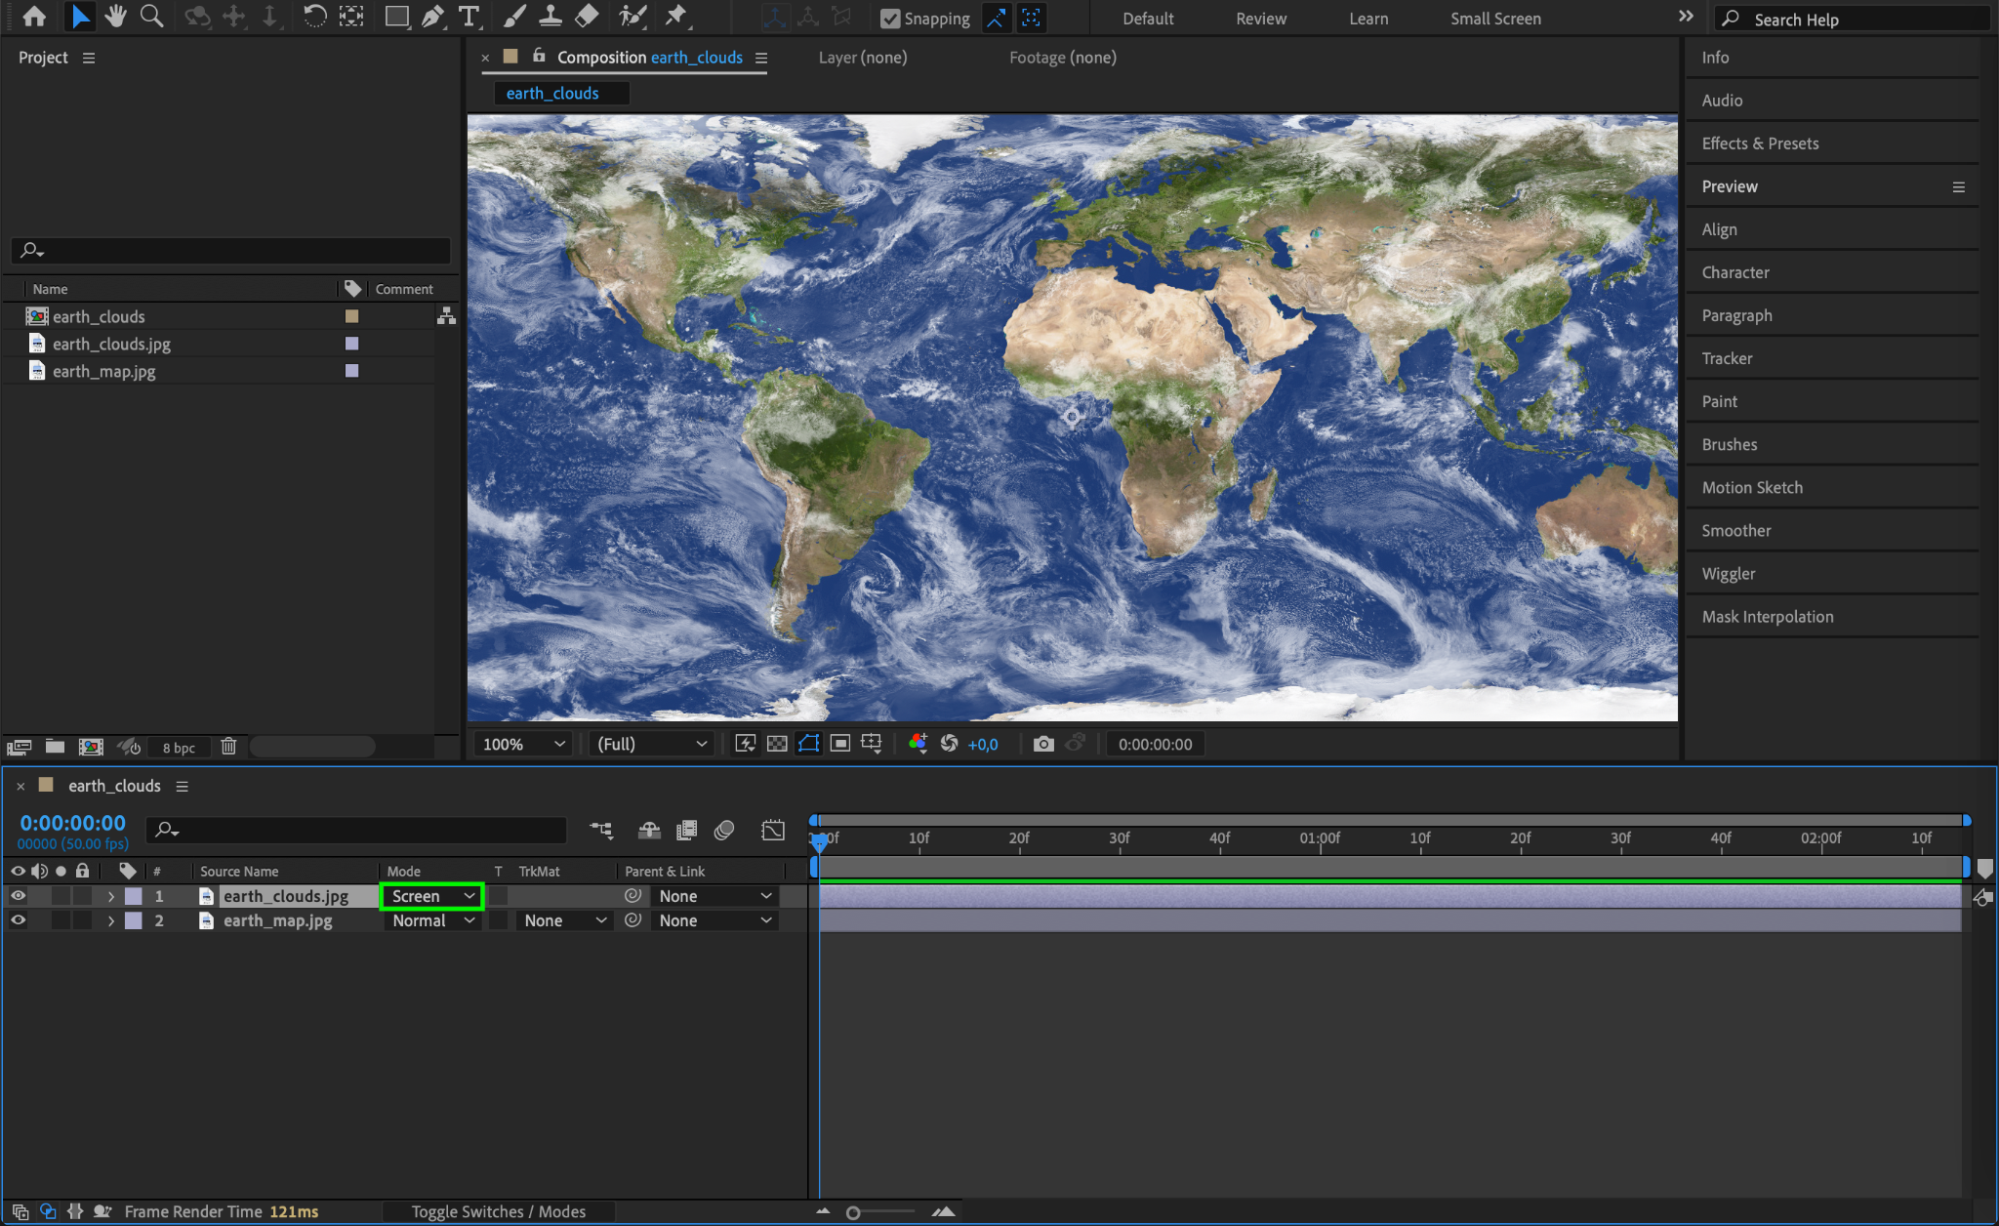Enable the Rotation tool
The width and height of the screenshot is (1999, 1226).
click(314, 16)
